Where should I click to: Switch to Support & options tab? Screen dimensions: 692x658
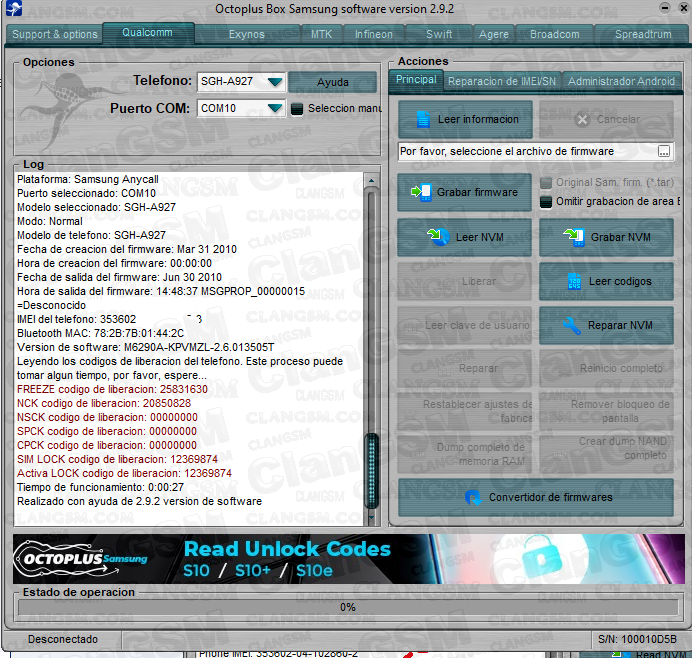(x=54, y=34)
